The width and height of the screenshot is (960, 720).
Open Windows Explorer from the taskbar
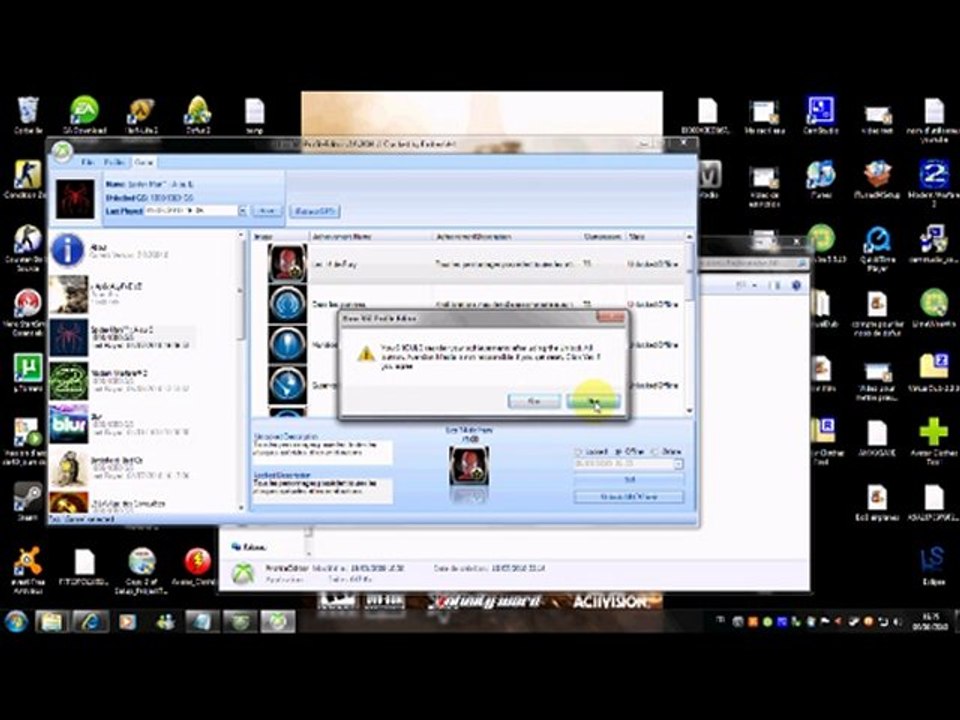point(52,621)
